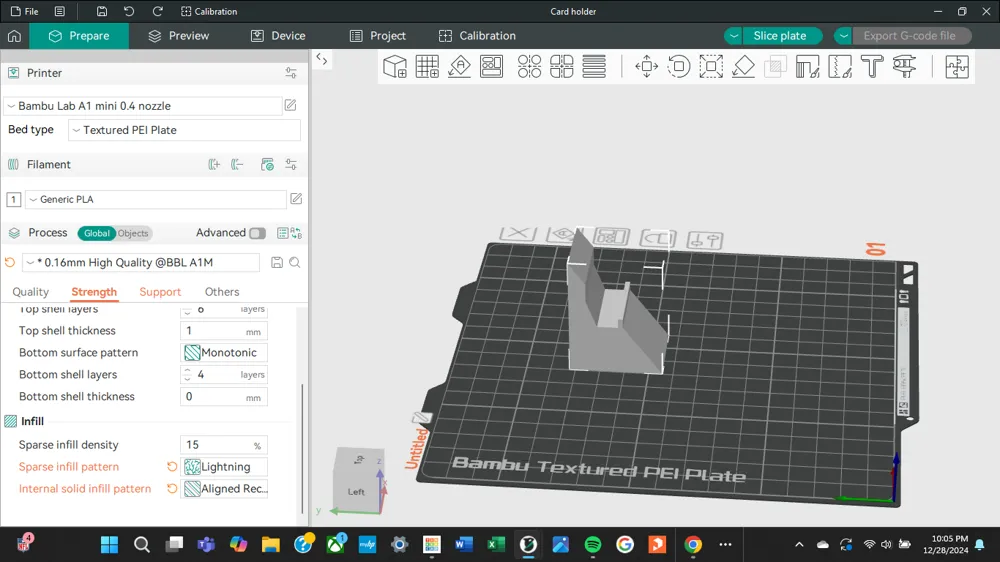This screenshot has width=1000, height=562.
Task: Open Filament section settings sliders icon
Action: tap(291, 165)
